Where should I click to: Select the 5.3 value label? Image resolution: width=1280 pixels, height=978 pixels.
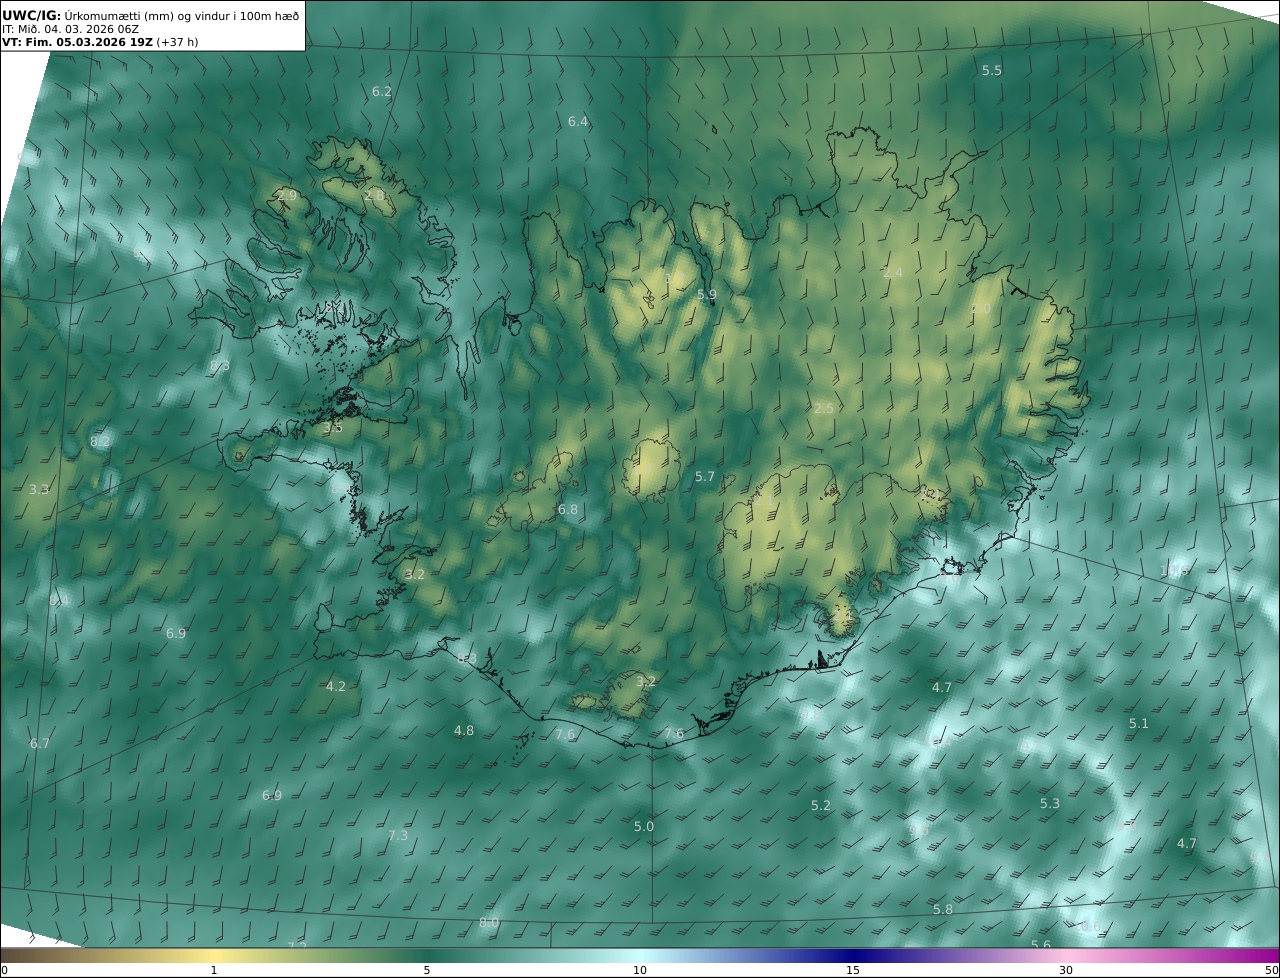(1050, 803)
